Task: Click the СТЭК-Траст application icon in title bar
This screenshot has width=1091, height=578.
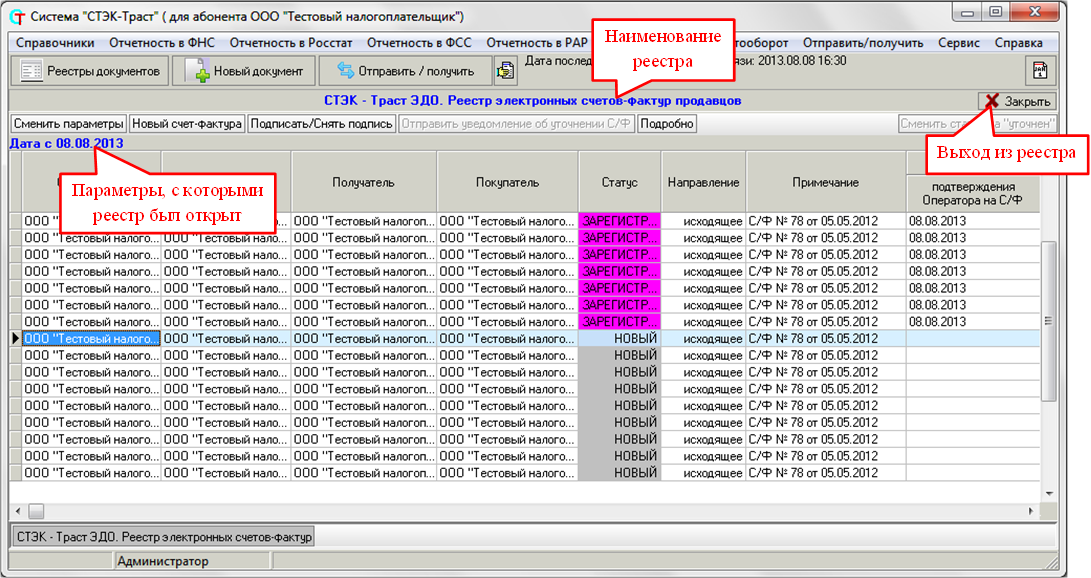Action: (x=17, y=17)
